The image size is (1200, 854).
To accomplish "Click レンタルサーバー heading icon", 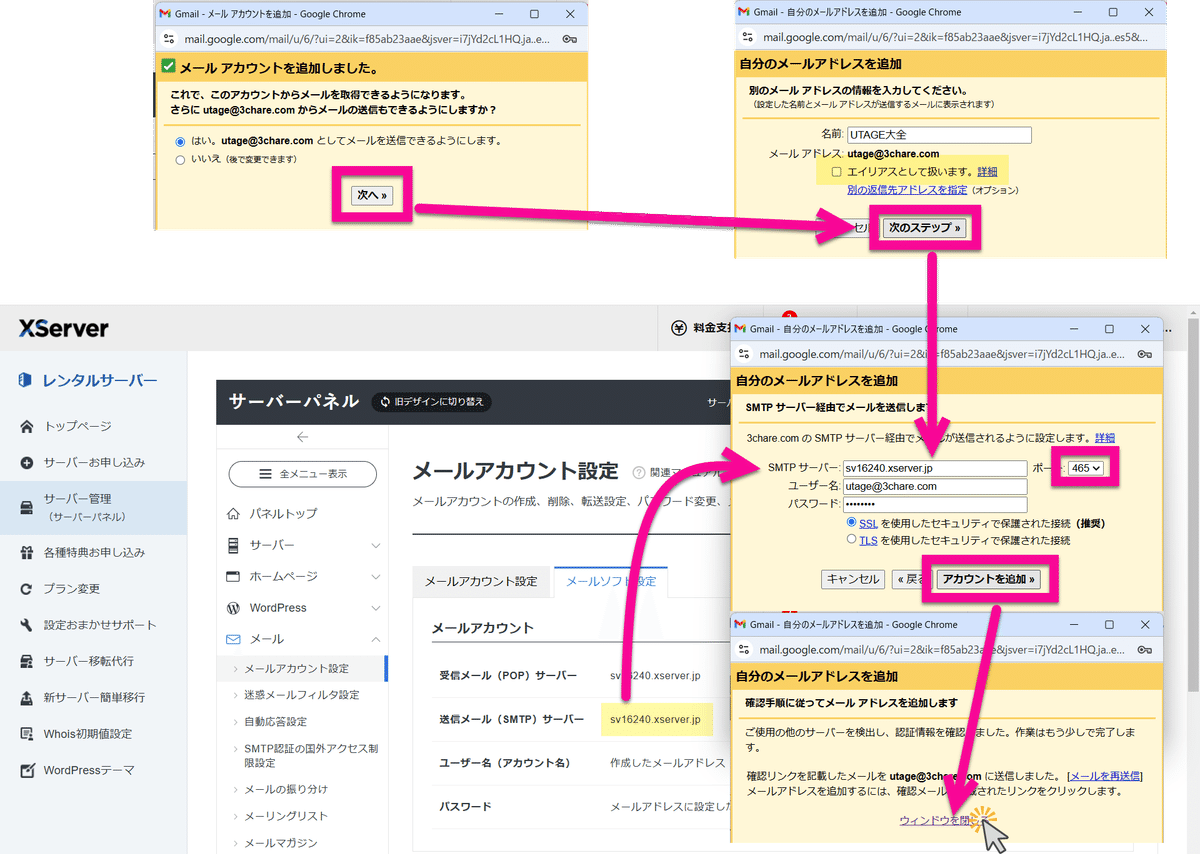I will click(x=27, y=381).
